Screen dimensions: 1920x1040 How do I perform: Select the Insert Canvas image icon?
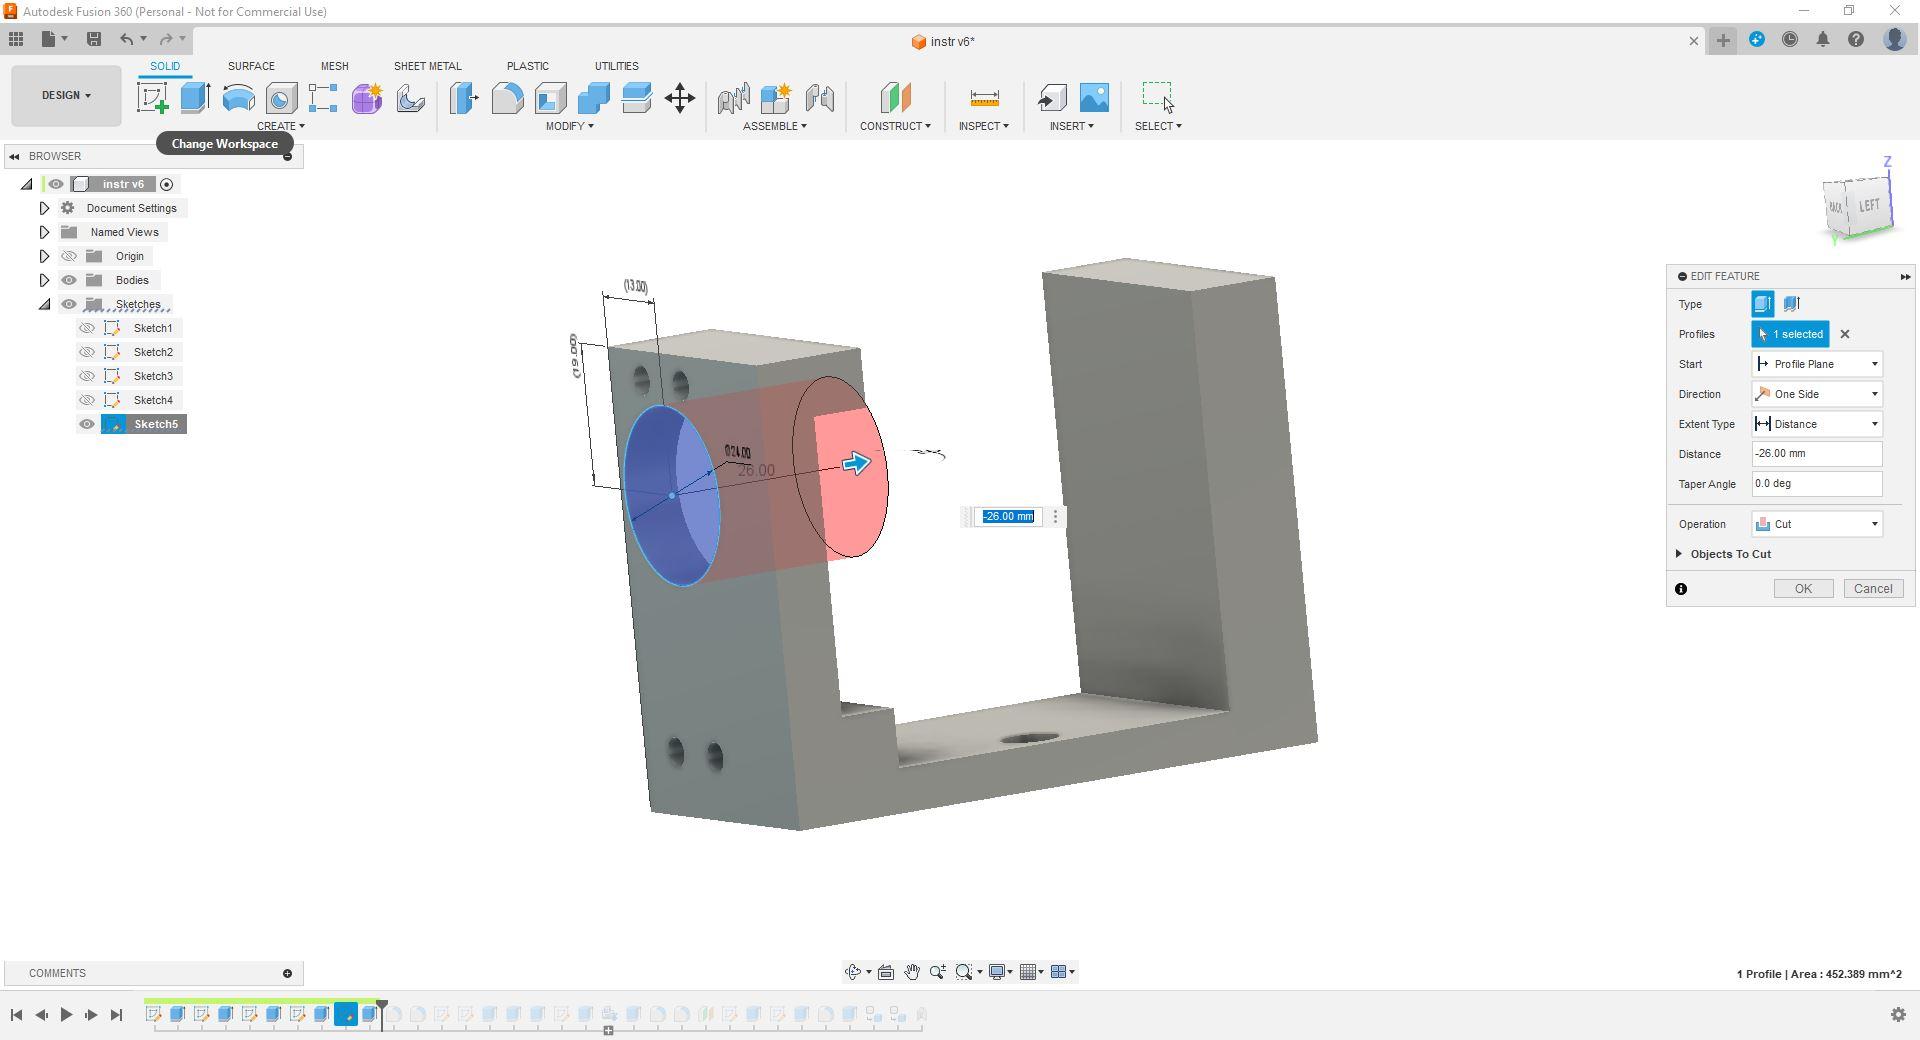pos(1094,98)
